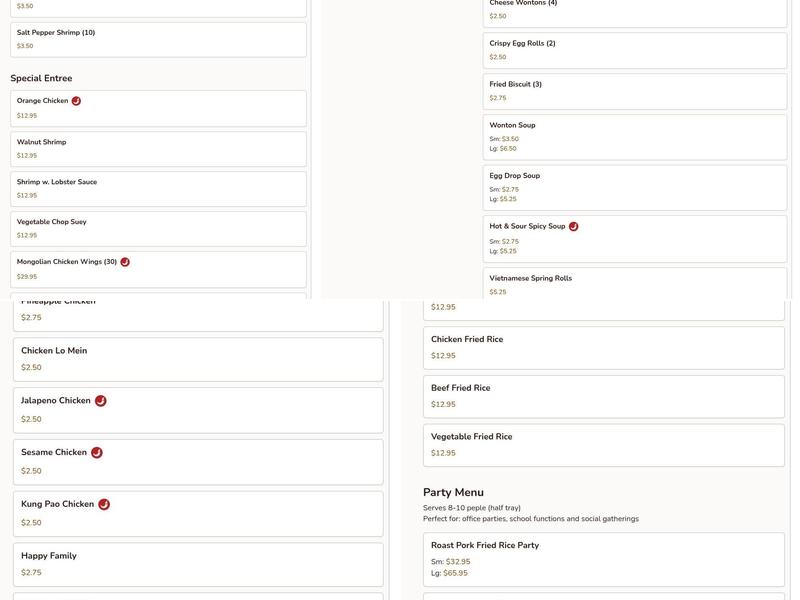This screenshot has height=600, width=800.
Task: Select Vegetable Fried Rice
Action: coord(603,445)
